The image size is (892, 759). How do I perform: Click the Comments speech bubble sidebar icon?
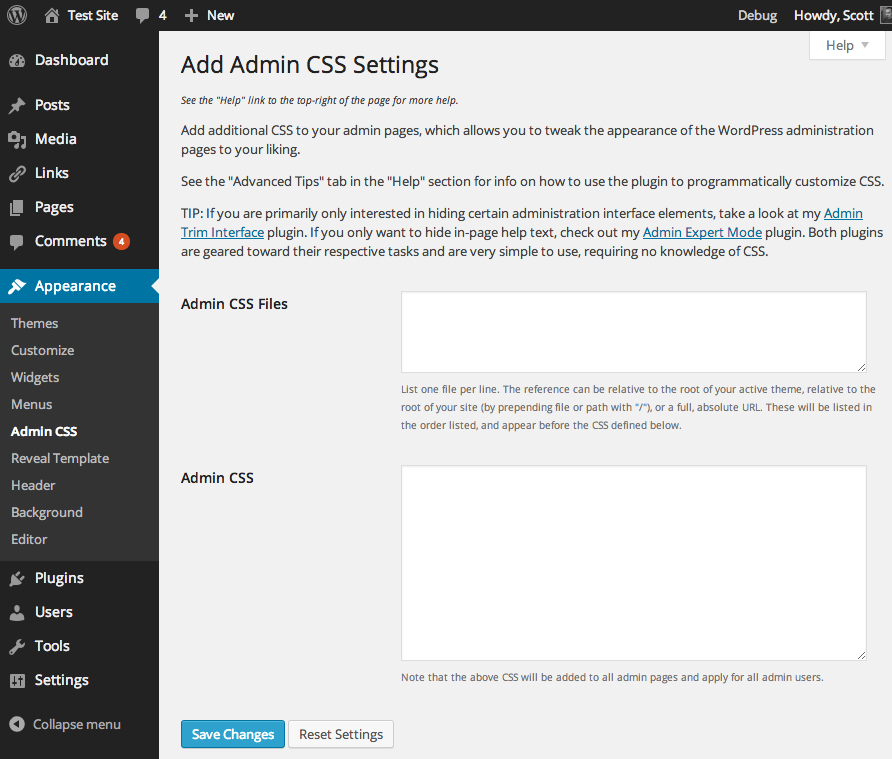point(17,242)
